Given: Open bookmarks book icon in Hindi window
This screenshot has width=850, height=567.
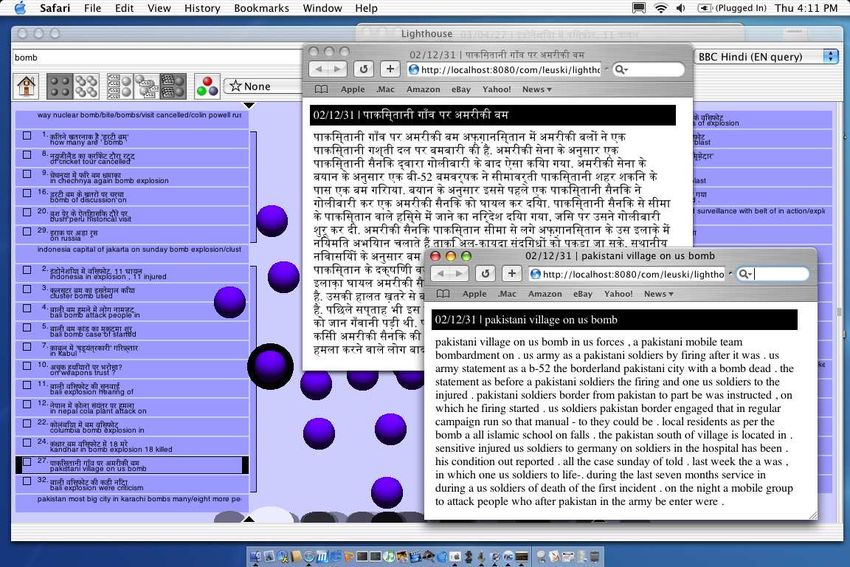Looking at the screenshot, I should pyautogui.click(x=321, y=89).
